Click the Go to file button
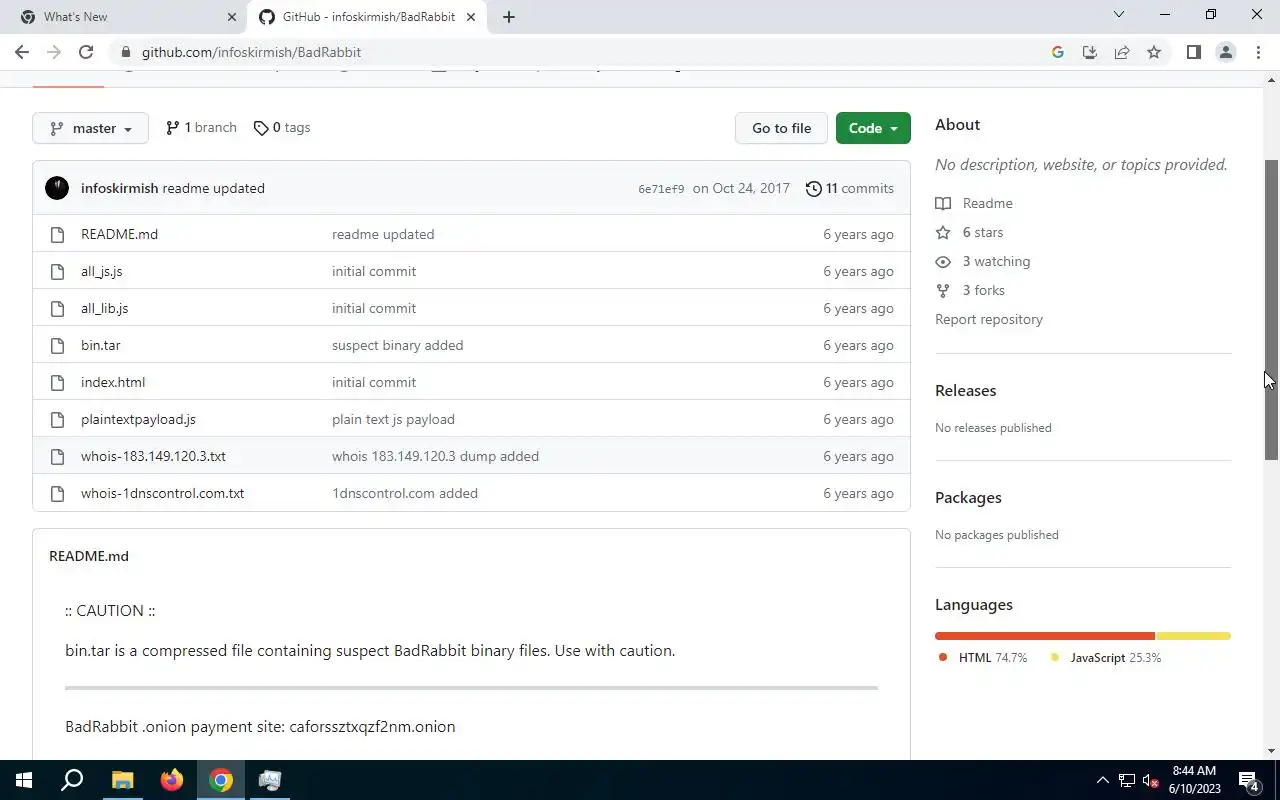 [781, 128]
